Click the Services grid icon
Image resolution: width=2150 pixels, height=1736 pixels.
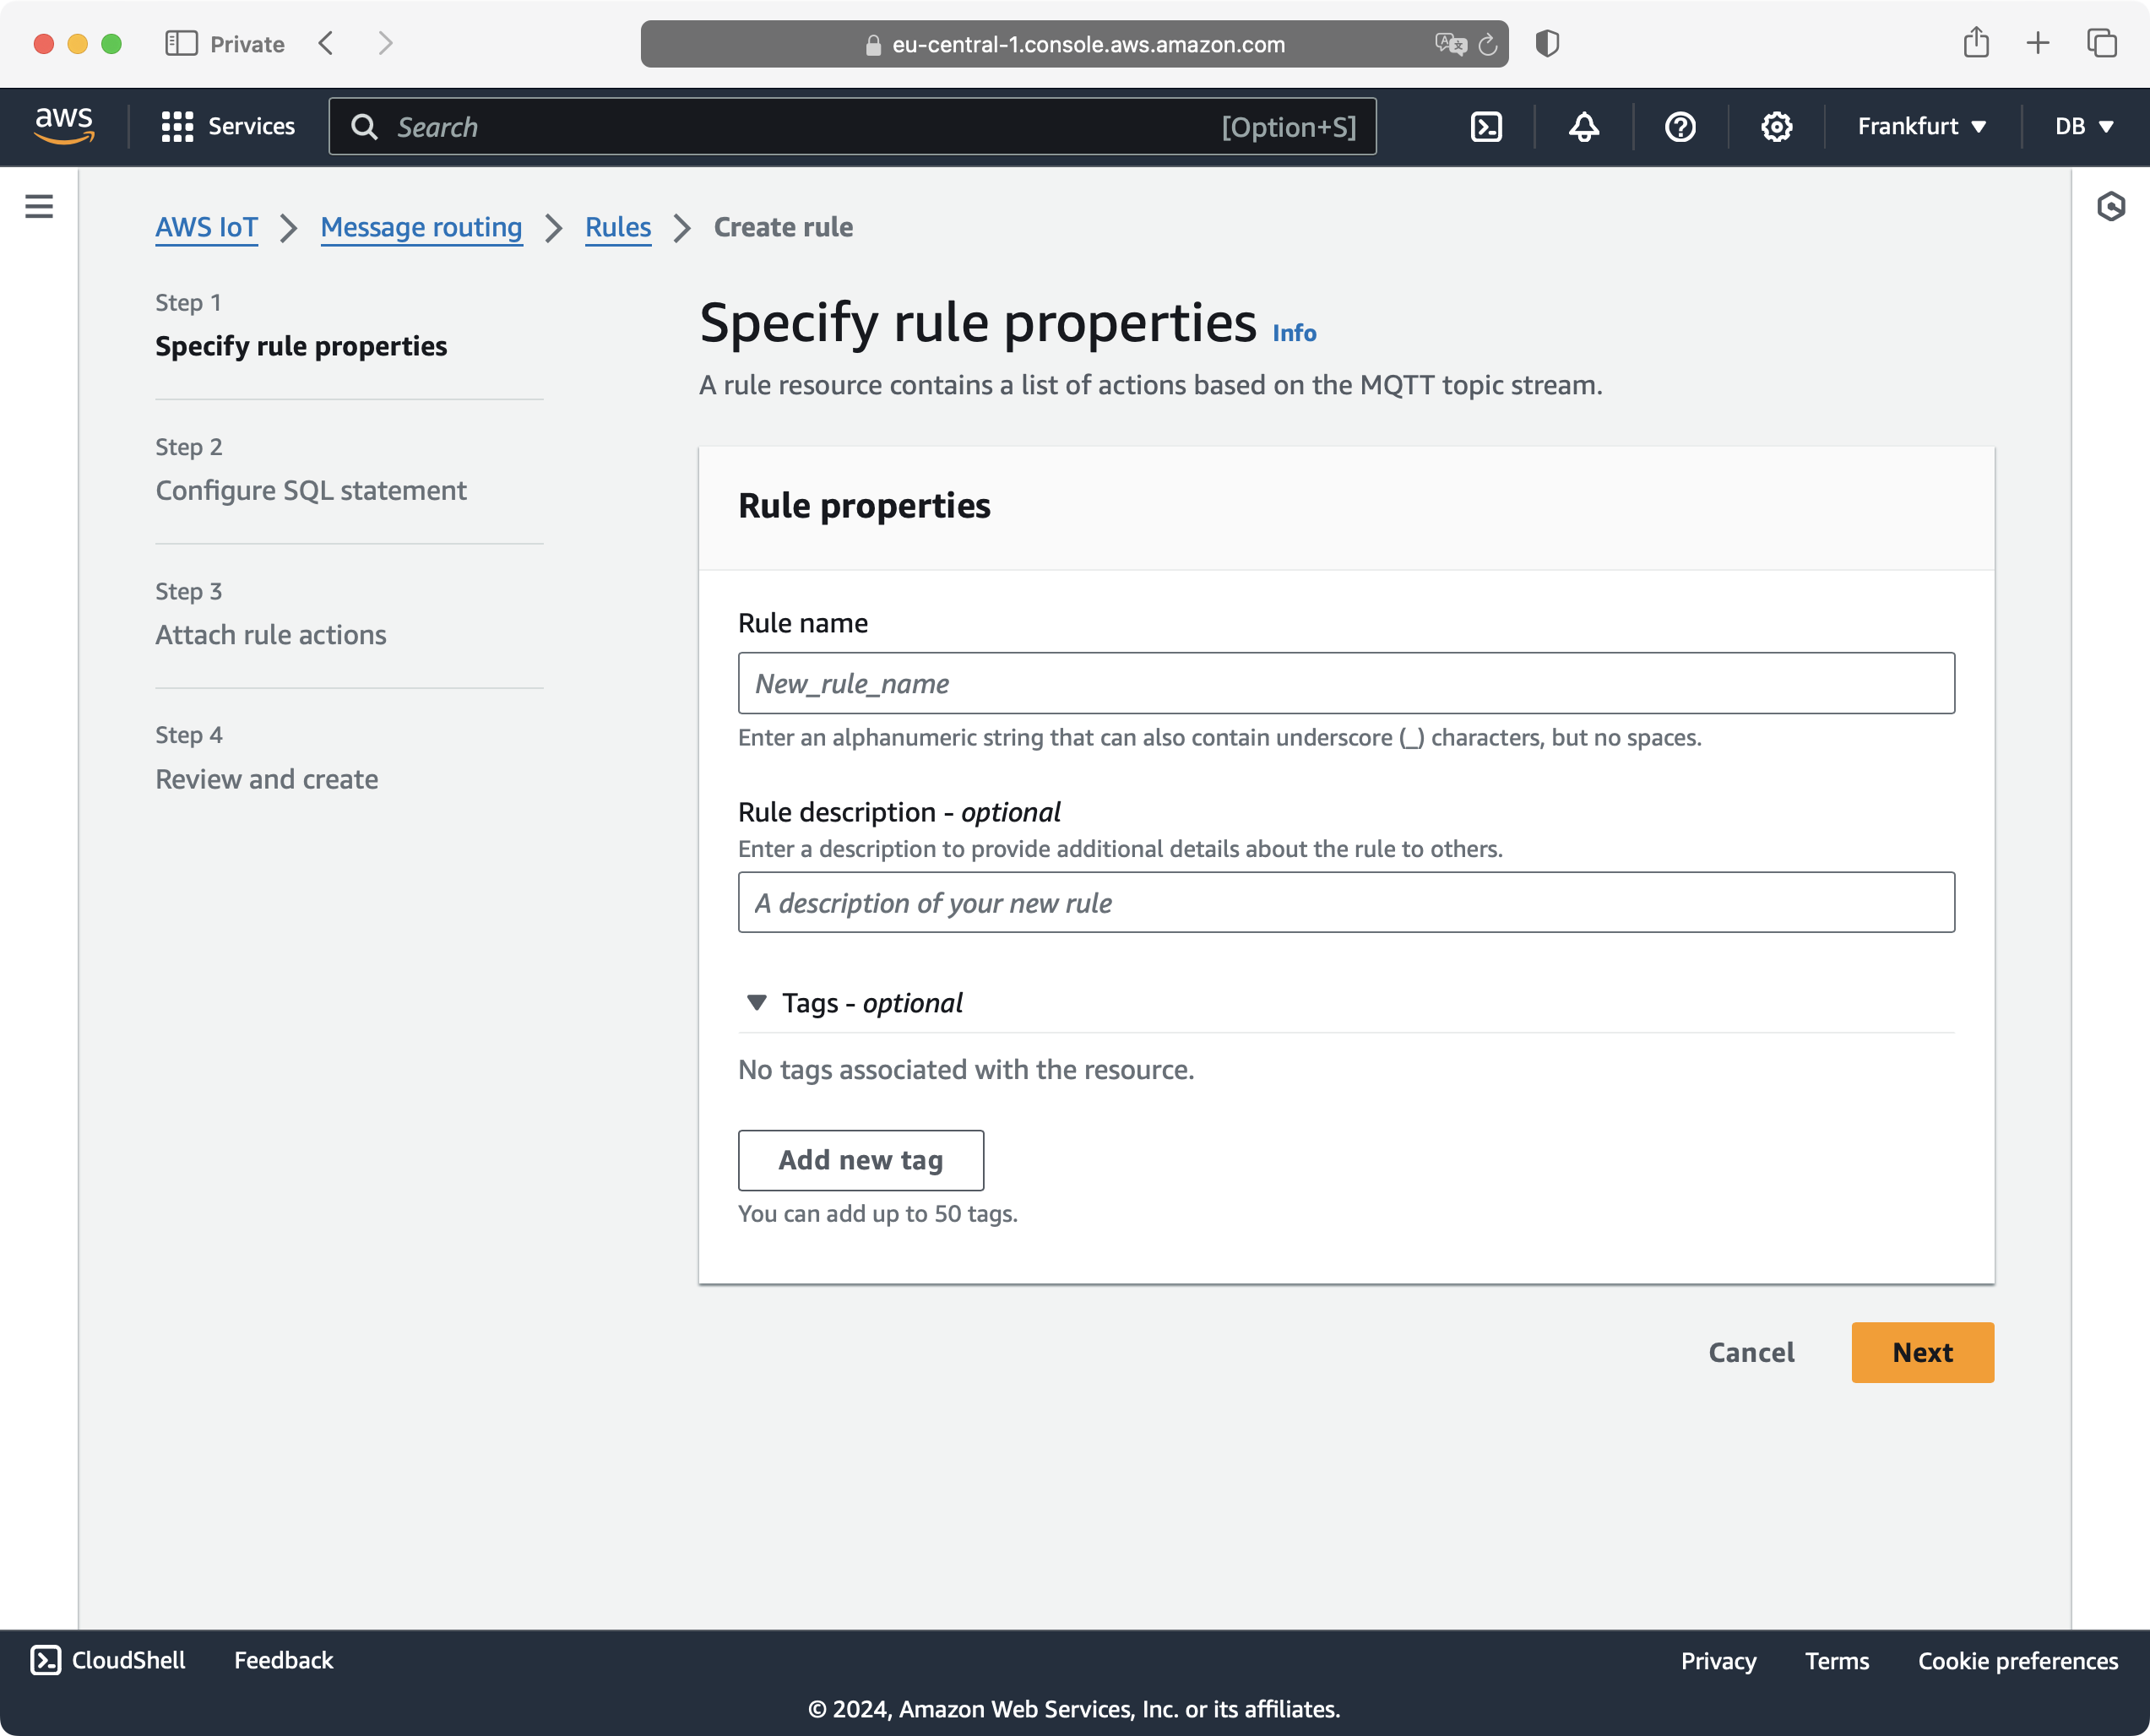[x=177, y=126]
